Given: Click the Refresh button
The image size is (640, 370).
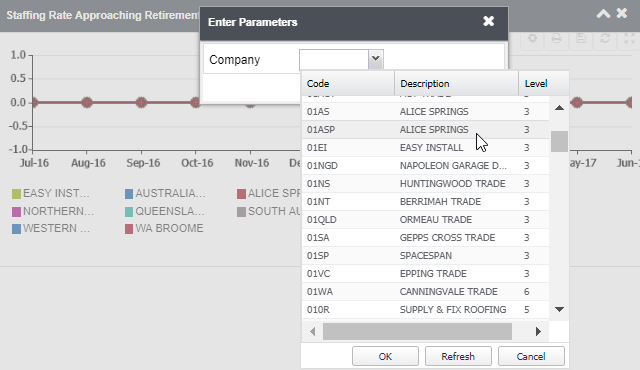Looking at the screenshot, I should tap(458, 356).
